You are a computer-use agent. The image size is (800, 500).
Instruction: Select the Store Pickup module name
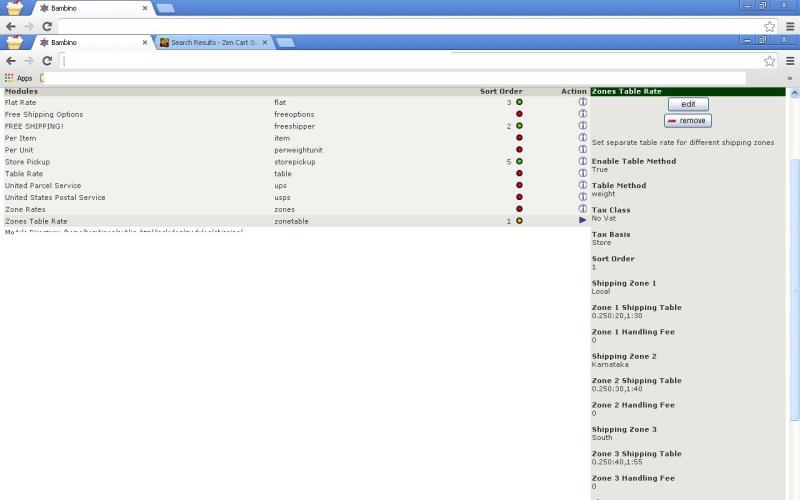click(x=28, y=162)
